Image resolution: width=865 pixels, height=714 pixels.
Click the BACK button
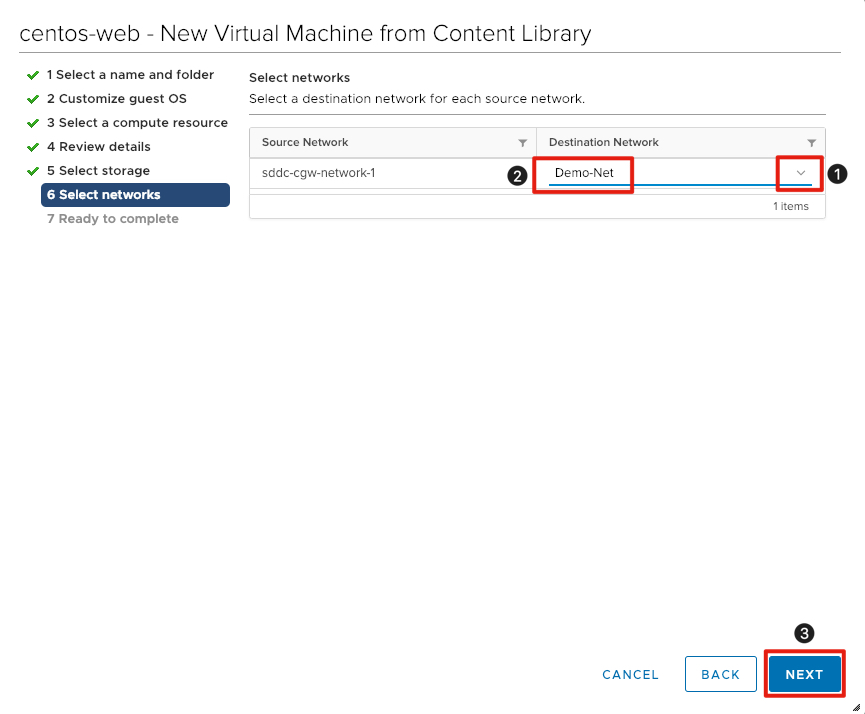point(720,674)
